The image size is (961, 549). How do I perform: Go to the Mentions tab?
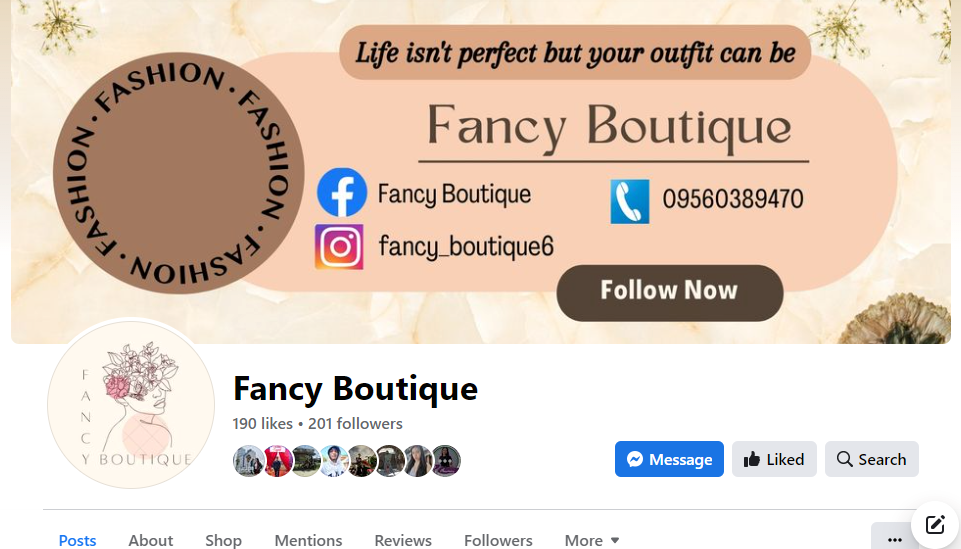pyautogui.click(x=308, y=540)
